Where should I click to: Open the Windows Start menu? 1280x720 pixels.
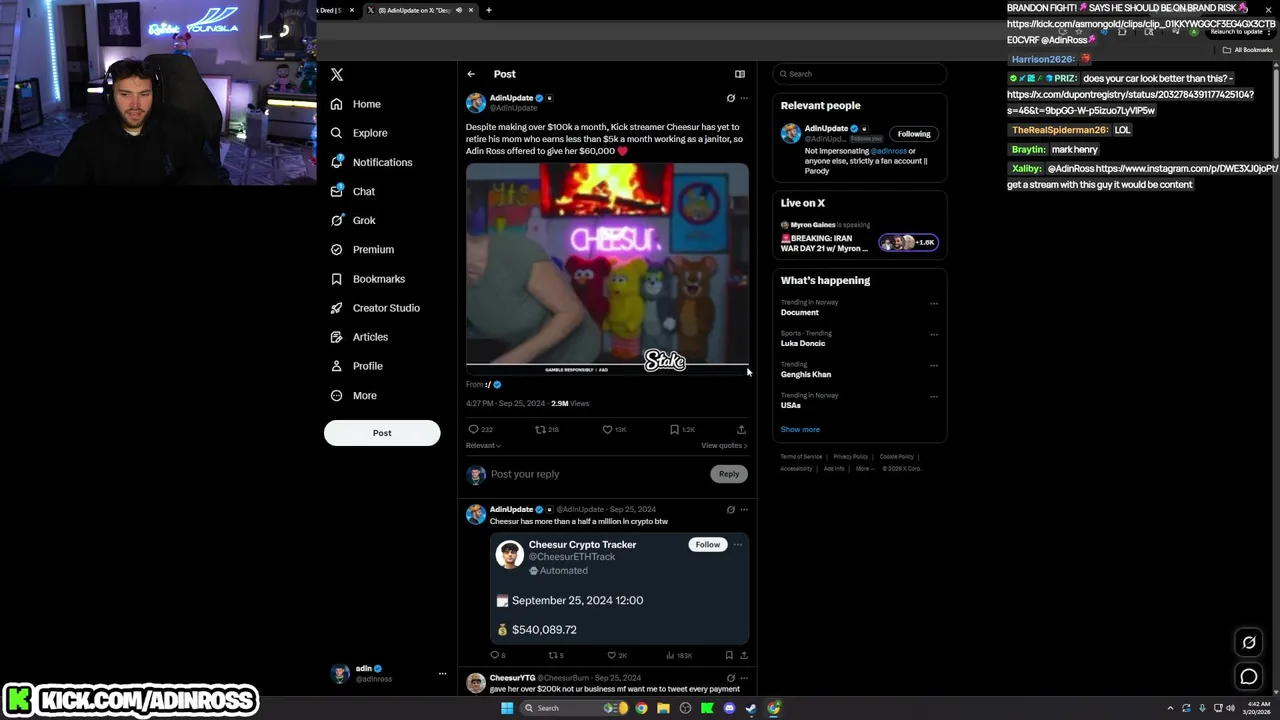507,708
